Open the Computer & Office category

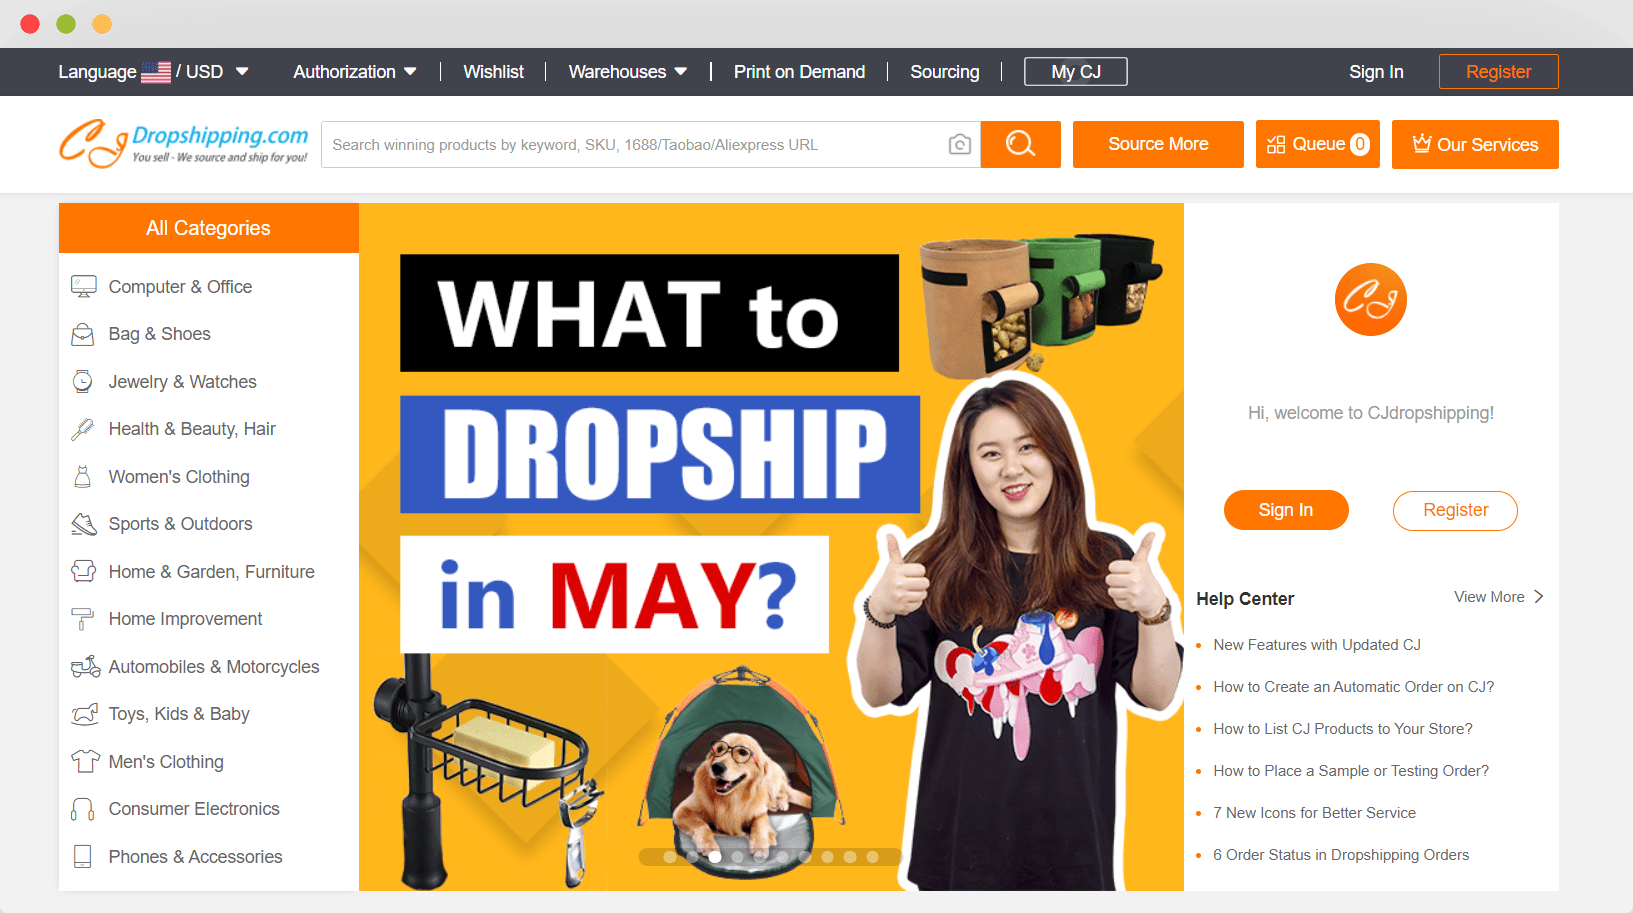click(x=180, y=287)
